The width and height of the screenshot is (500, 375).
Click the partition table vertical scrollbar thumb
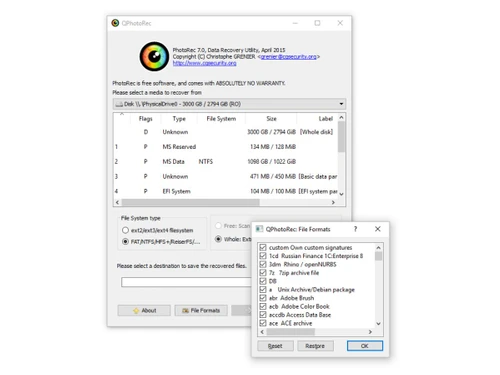point(341,137)
